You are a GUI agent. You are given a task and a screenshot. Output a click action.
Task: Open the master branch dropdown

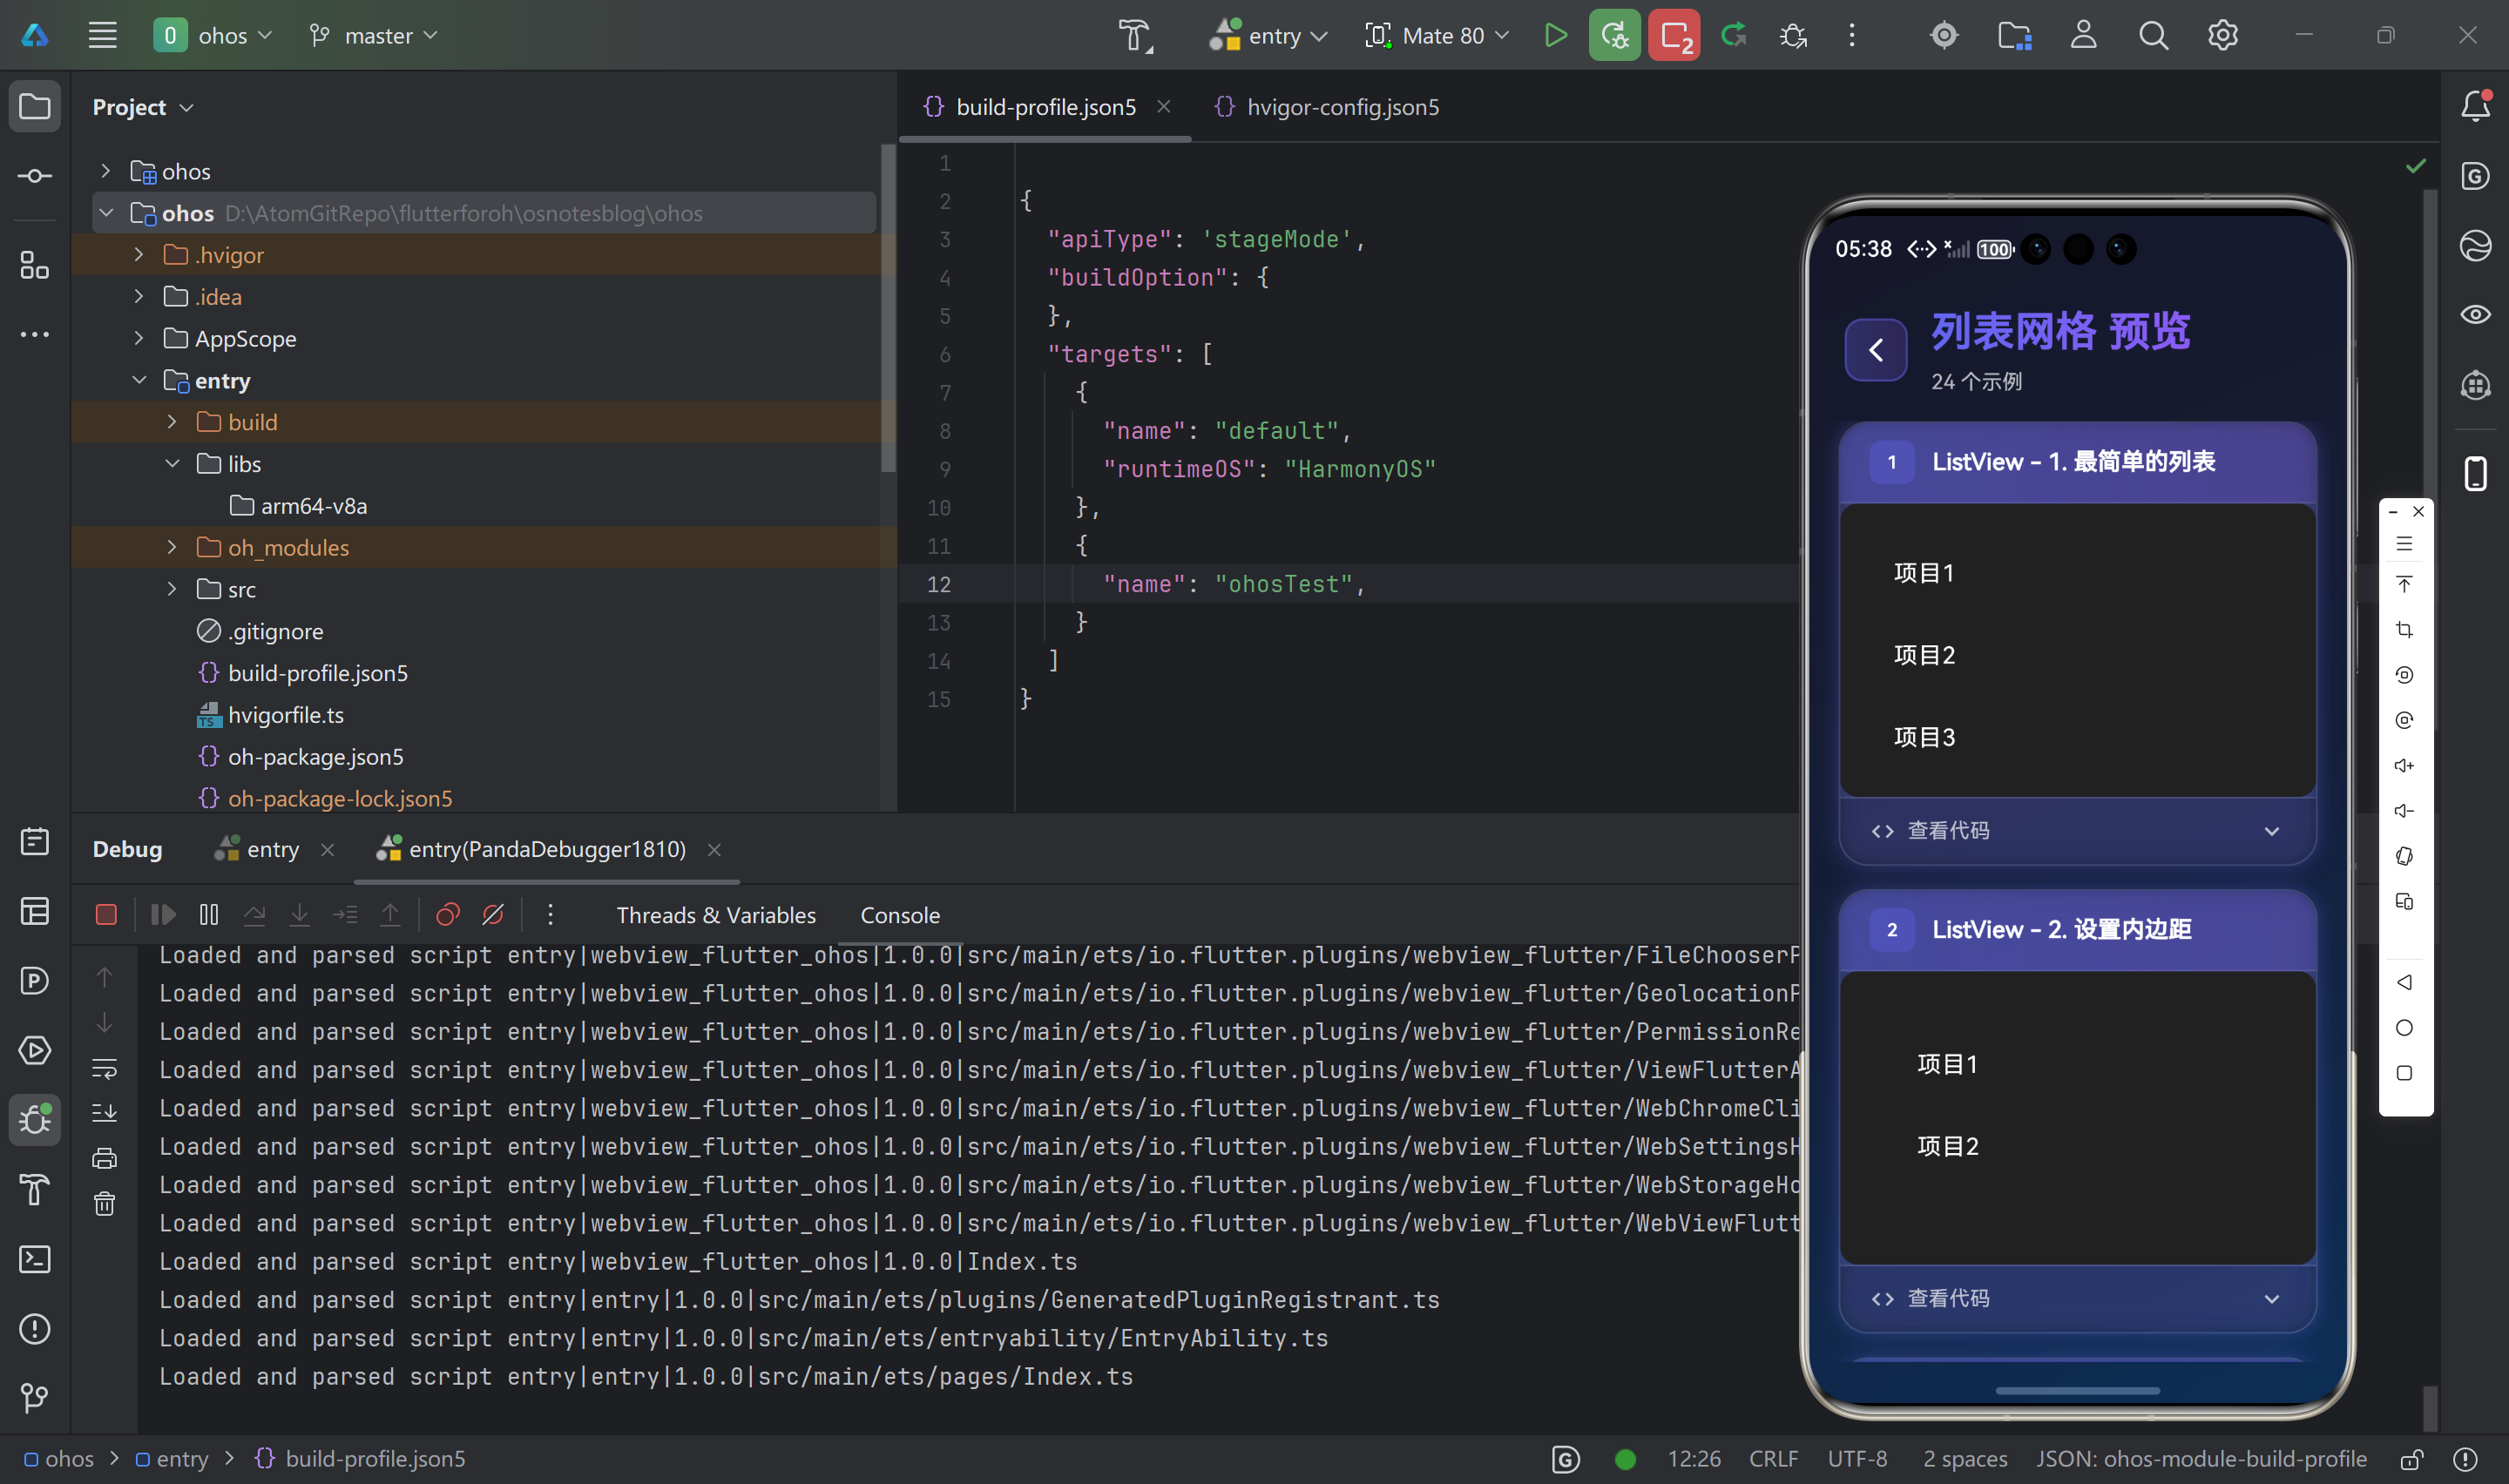(375, 36)
